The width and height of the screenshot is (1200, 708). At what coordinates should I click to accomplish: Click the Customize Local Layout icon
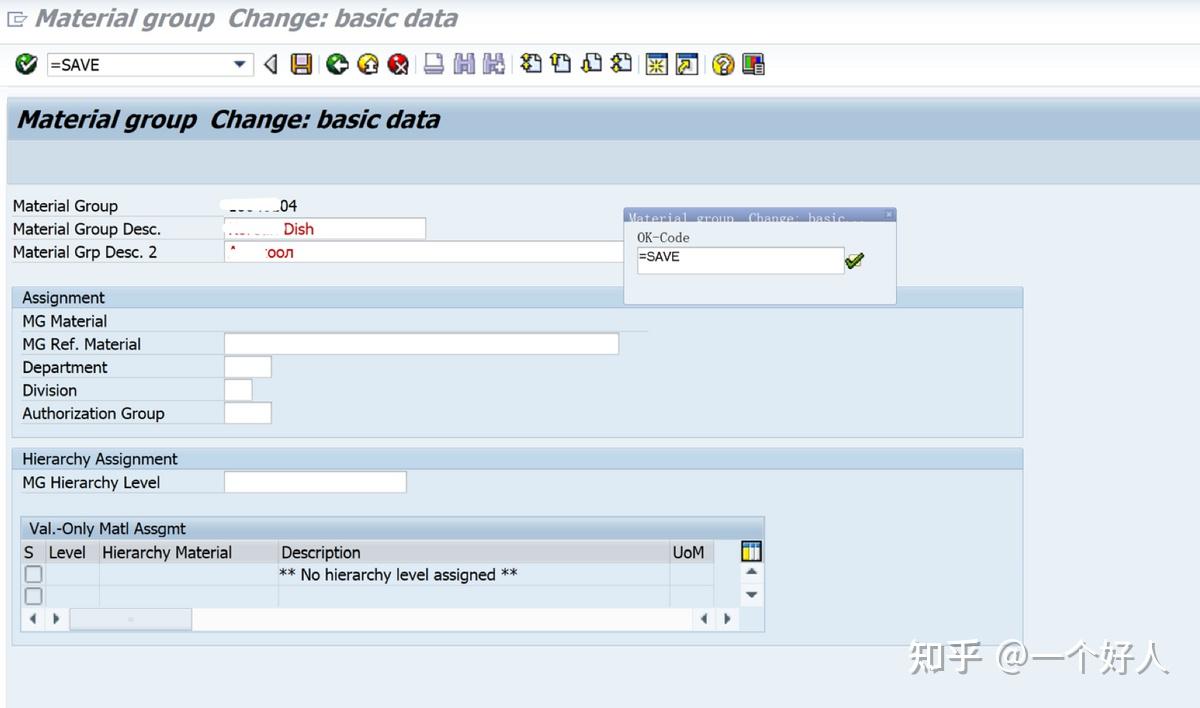(753, 64)
